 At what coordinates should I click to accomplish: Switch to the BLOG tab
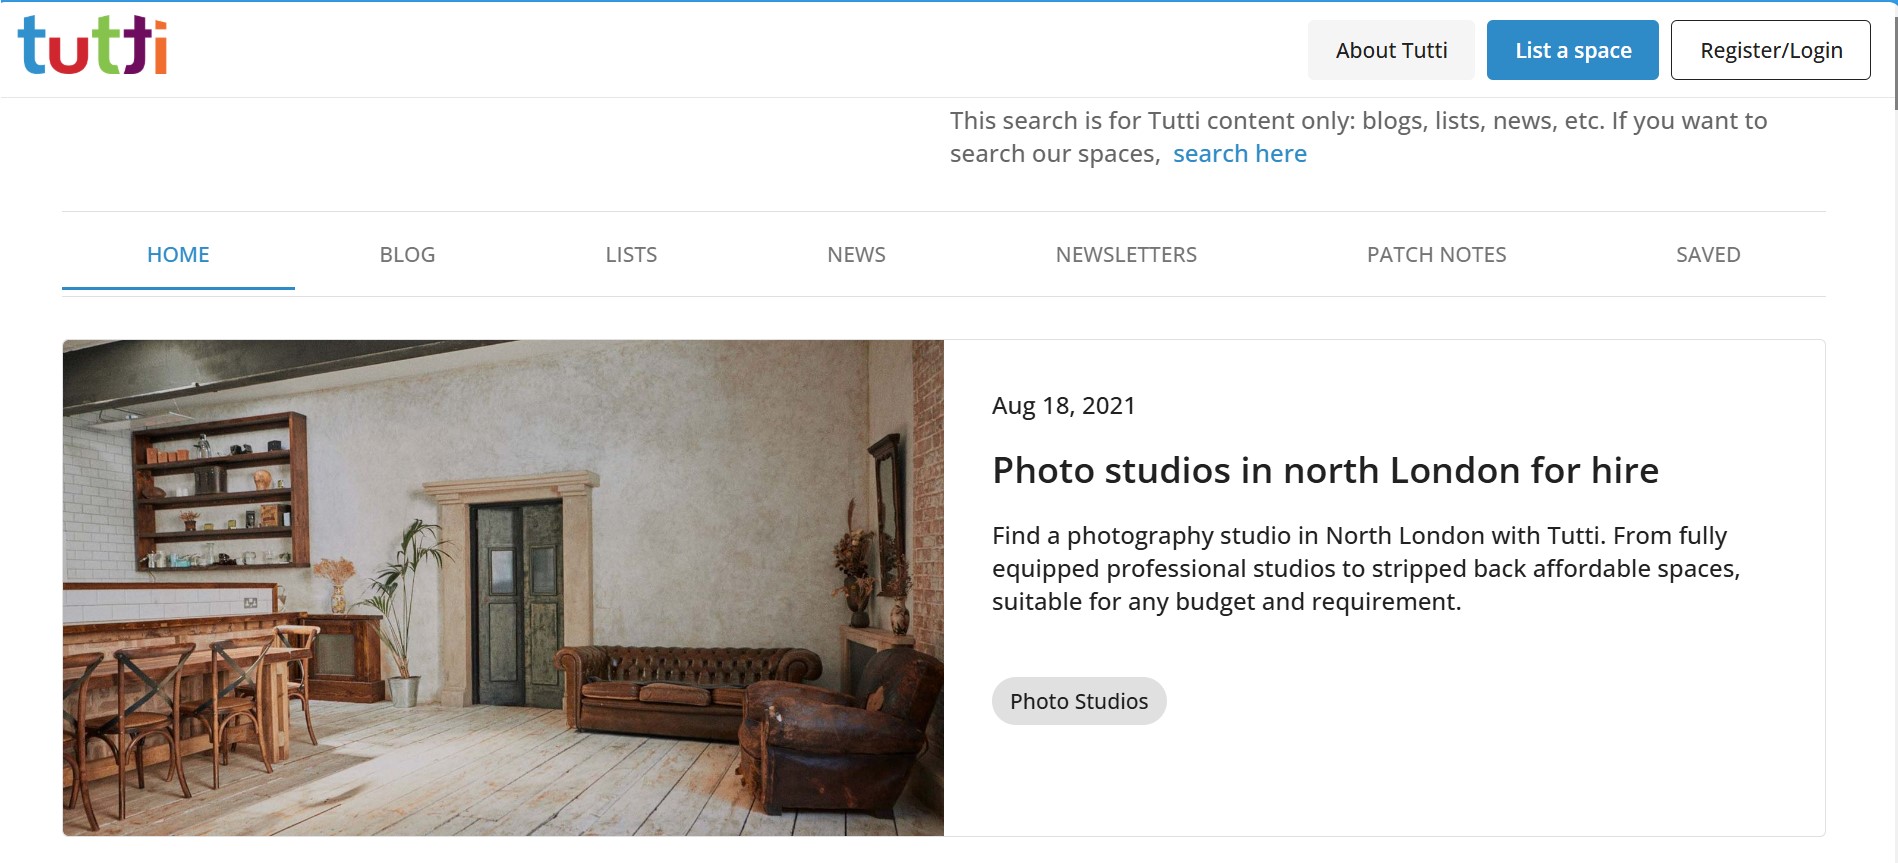click(407, 255)
